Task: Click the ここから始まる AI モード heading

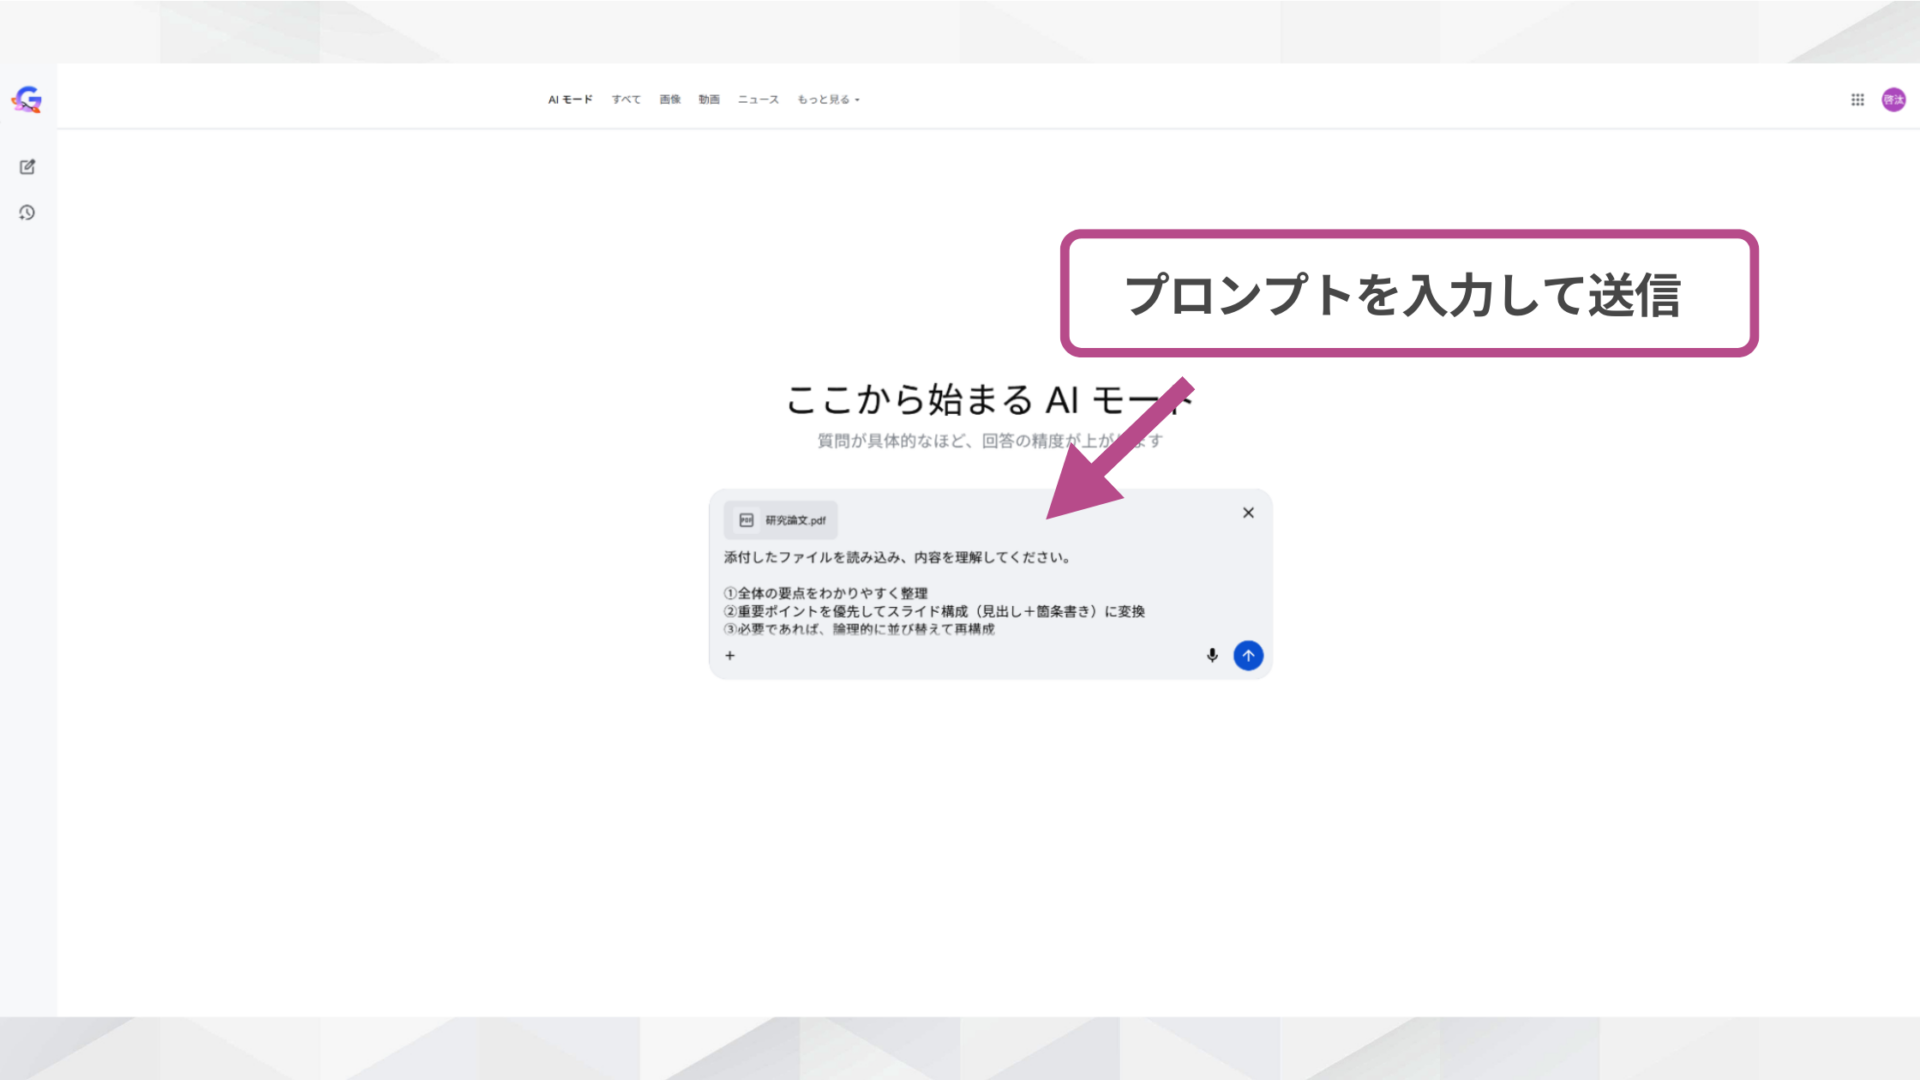Action: click(x=990, y=400)
